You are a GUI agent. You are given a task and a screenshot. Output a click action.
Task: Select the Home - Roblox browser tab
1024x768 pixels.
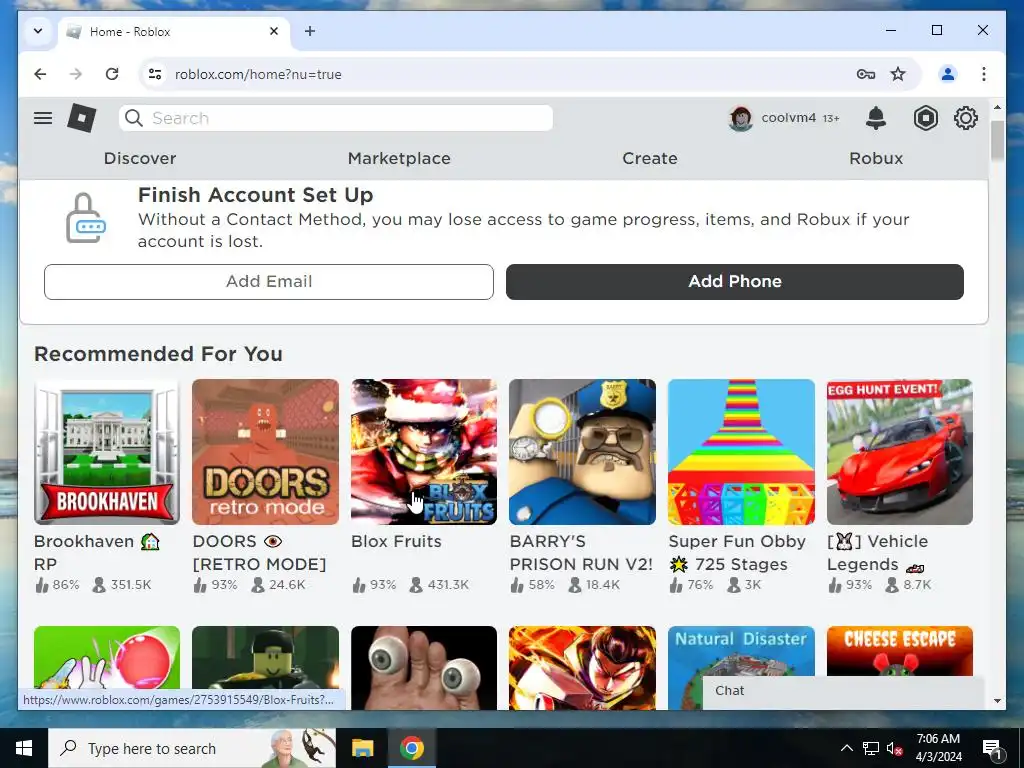point(173,32)
